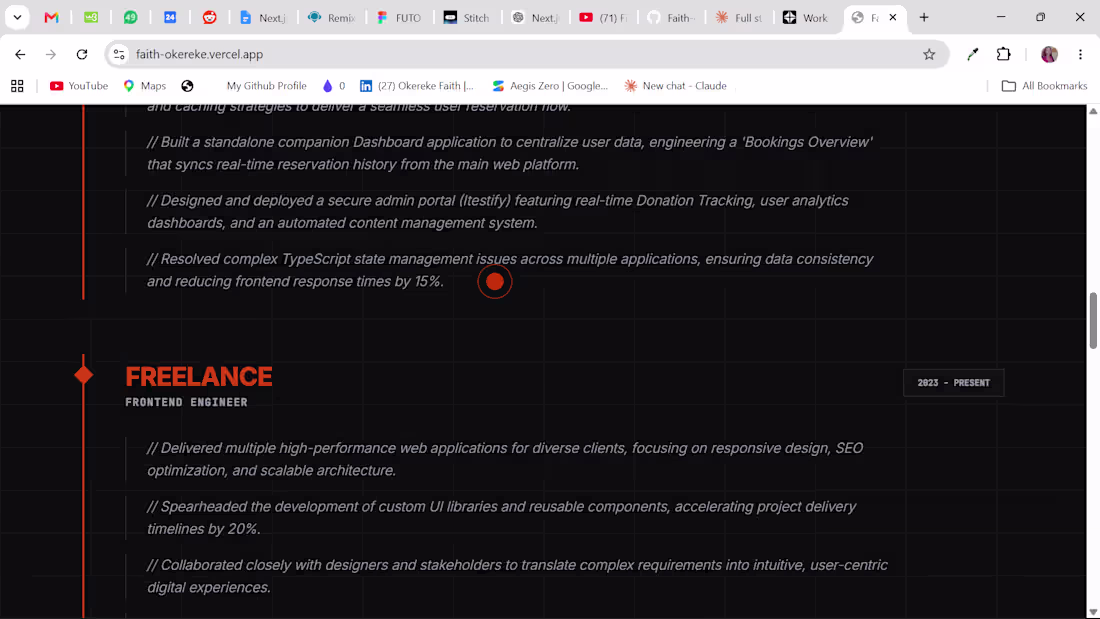The height and width of the screenshot is (619, 1100).
Task: Open the green +3 tab
Action: (x=91, y=18)
